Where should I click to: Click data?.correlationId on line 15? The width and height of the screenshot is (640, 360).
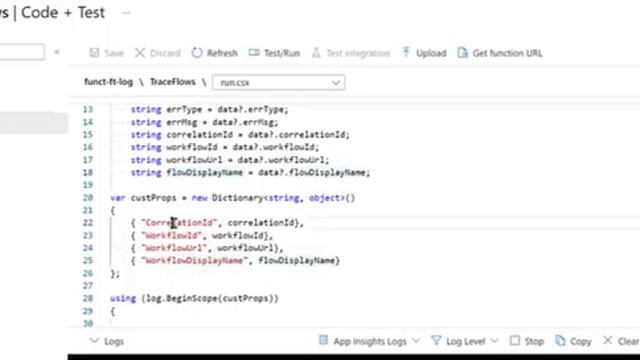pyautogui.click(x=299, y=135)
